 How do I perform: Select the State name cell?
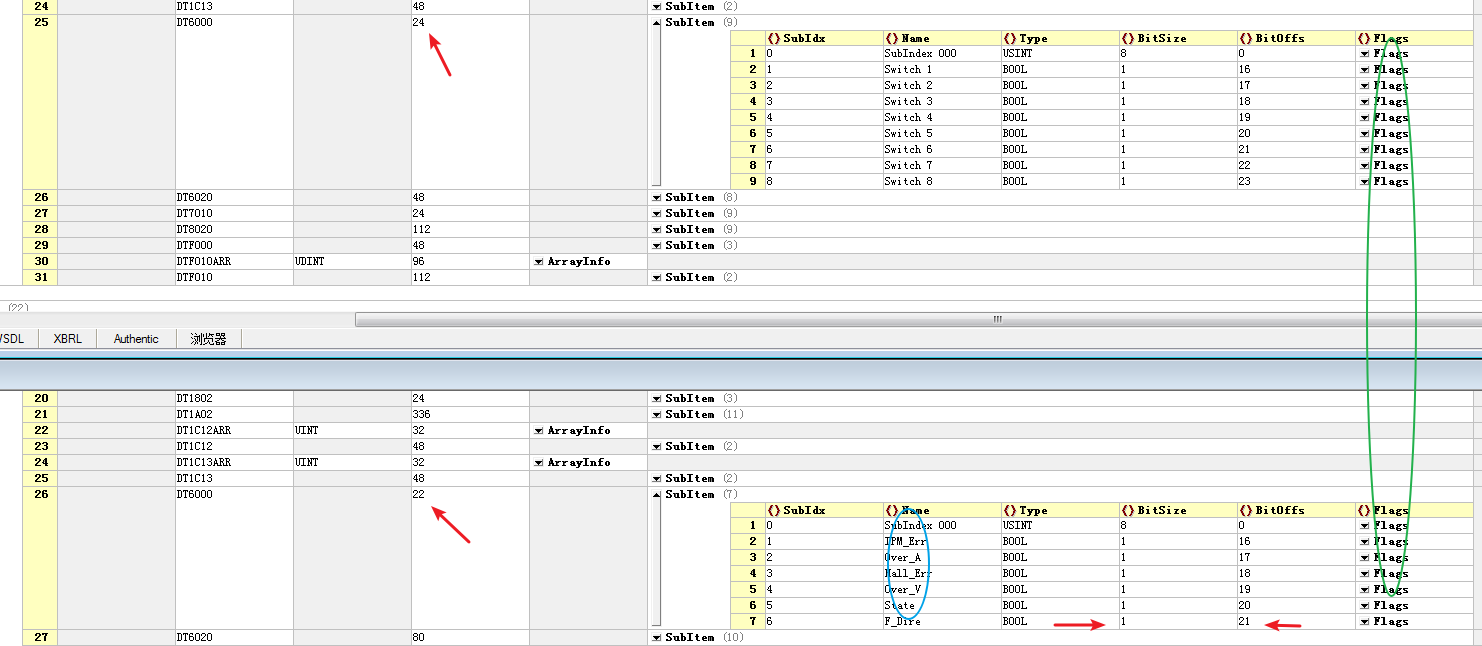[941, 606]
